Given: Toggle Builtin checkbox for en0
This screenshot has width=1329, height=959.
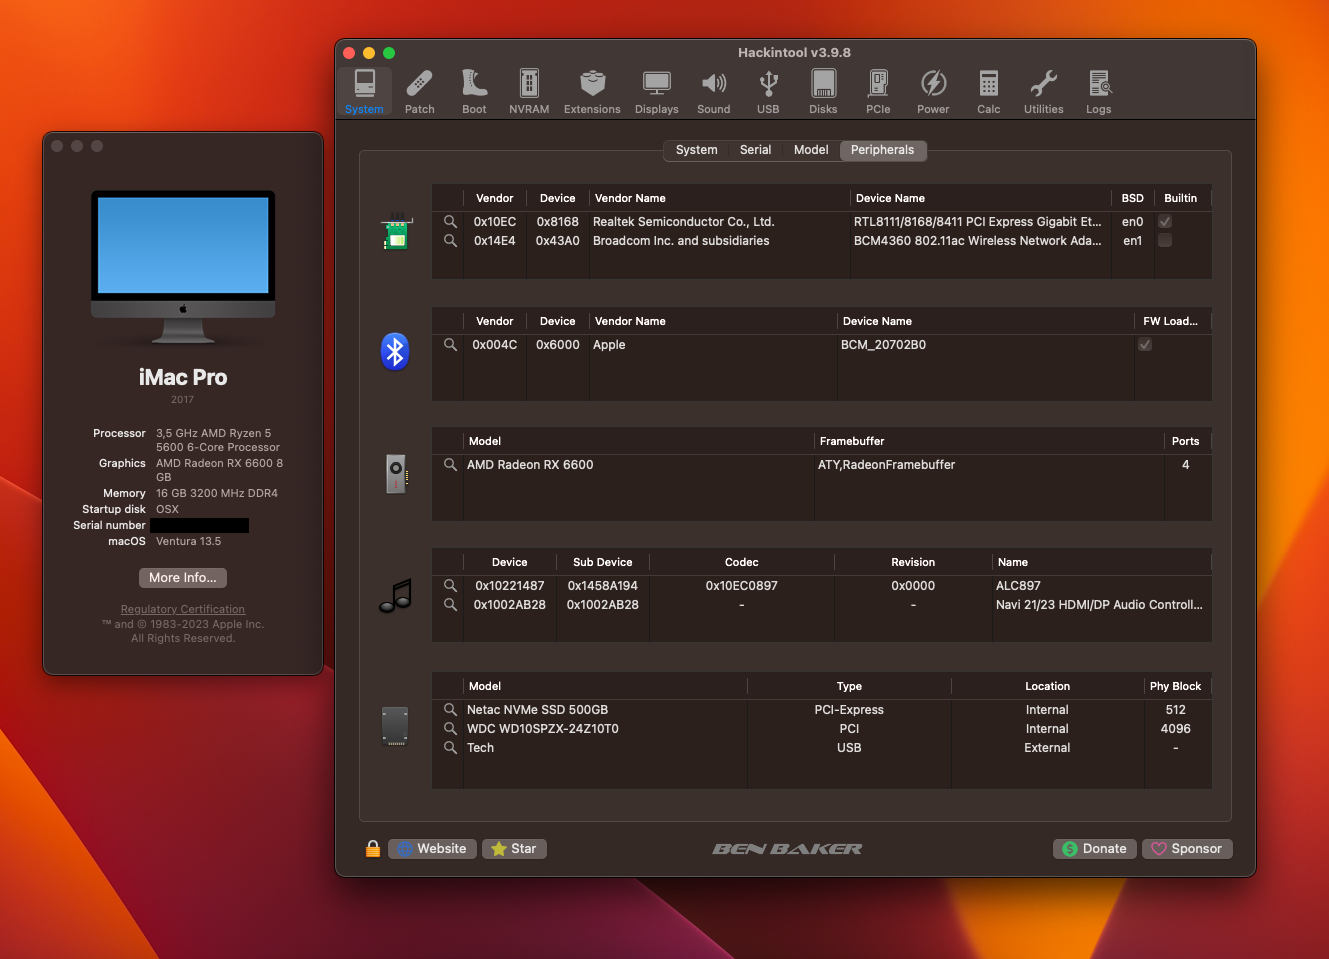Looking at the screenshot, I should click(1165, 222).
